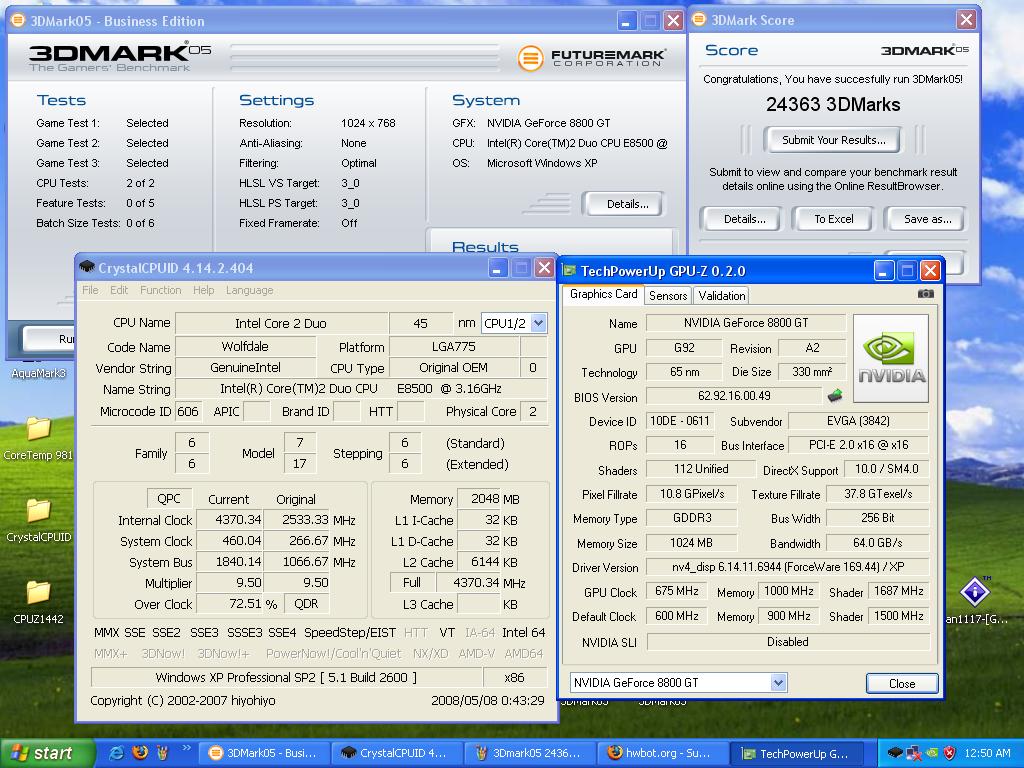Click the 3DMark Score title bar icon
The width and height of the screenshot is (1024, 768).
pos(699,20)
